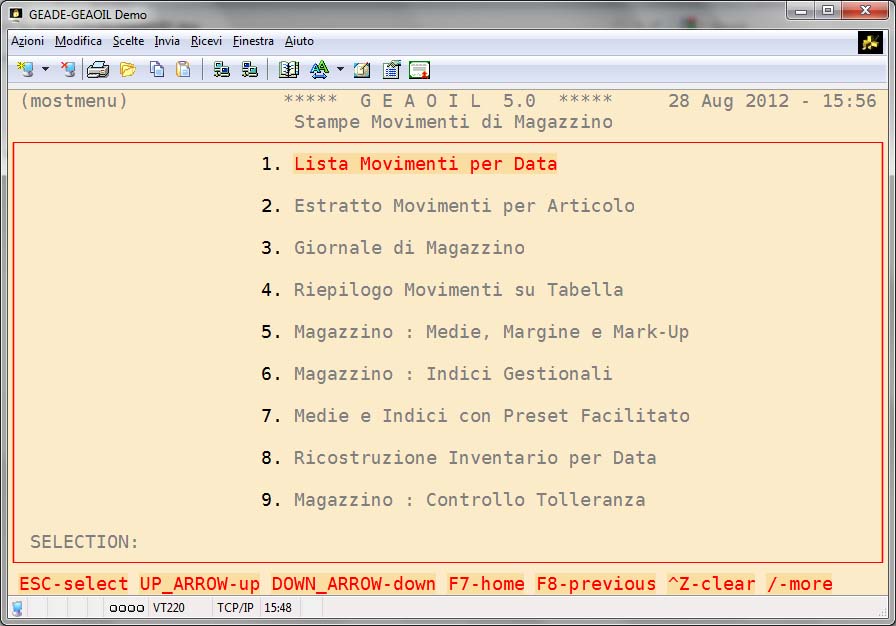Click the open book toolbar icon
Image resolution: width=896 pixels, height=626 pixels.
coord(289,70)
